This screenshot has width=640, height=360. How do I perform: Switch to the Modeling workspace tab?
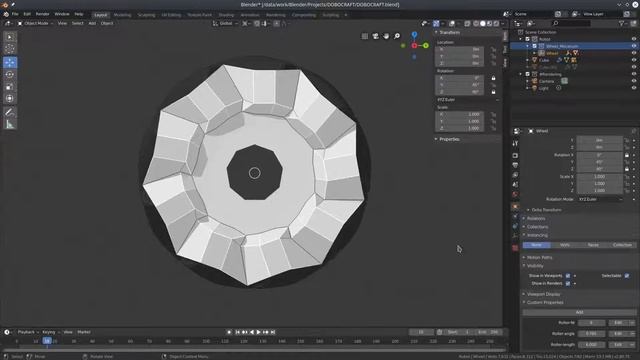click(x=122, y=15)
